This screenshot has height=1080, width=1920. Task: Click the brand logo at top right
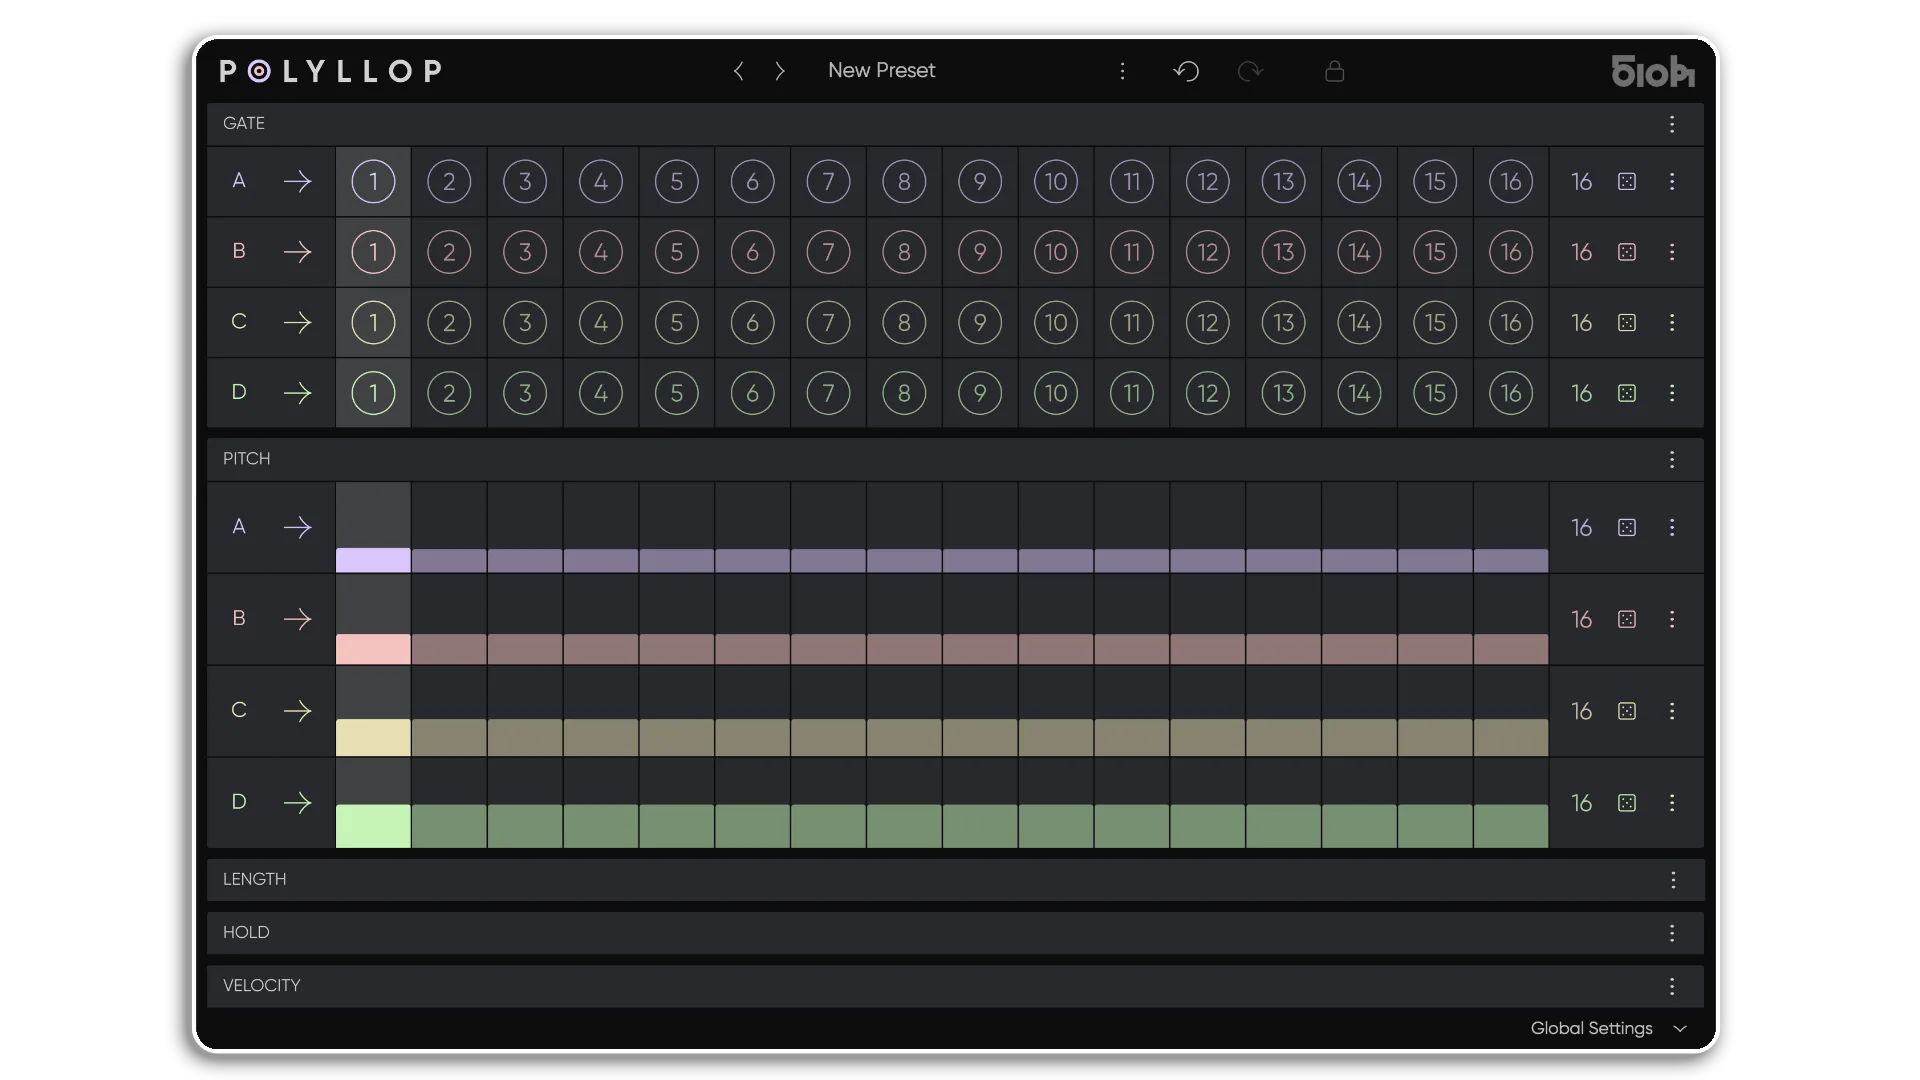[1653, 71]
